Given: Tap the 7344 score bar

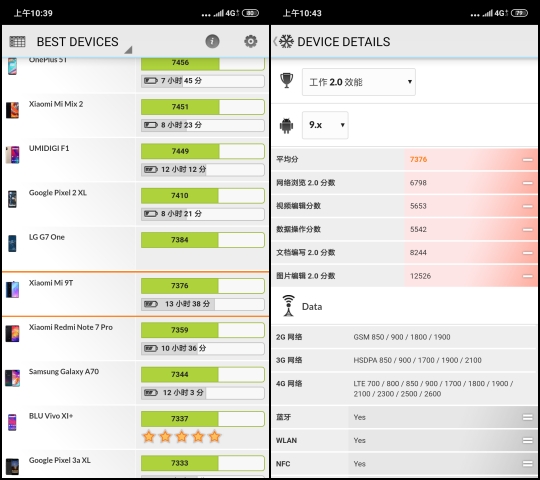Looking at the screenshot, I should tap(202, 375).
